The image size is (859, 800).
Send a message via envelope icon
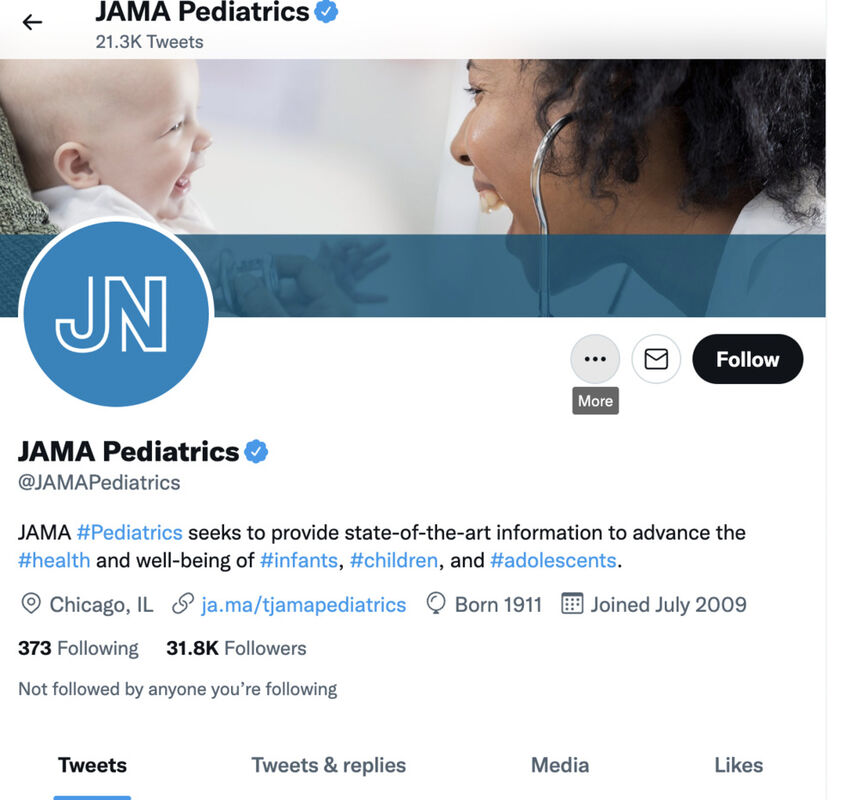pyautogui.click(x=656, y=359)
